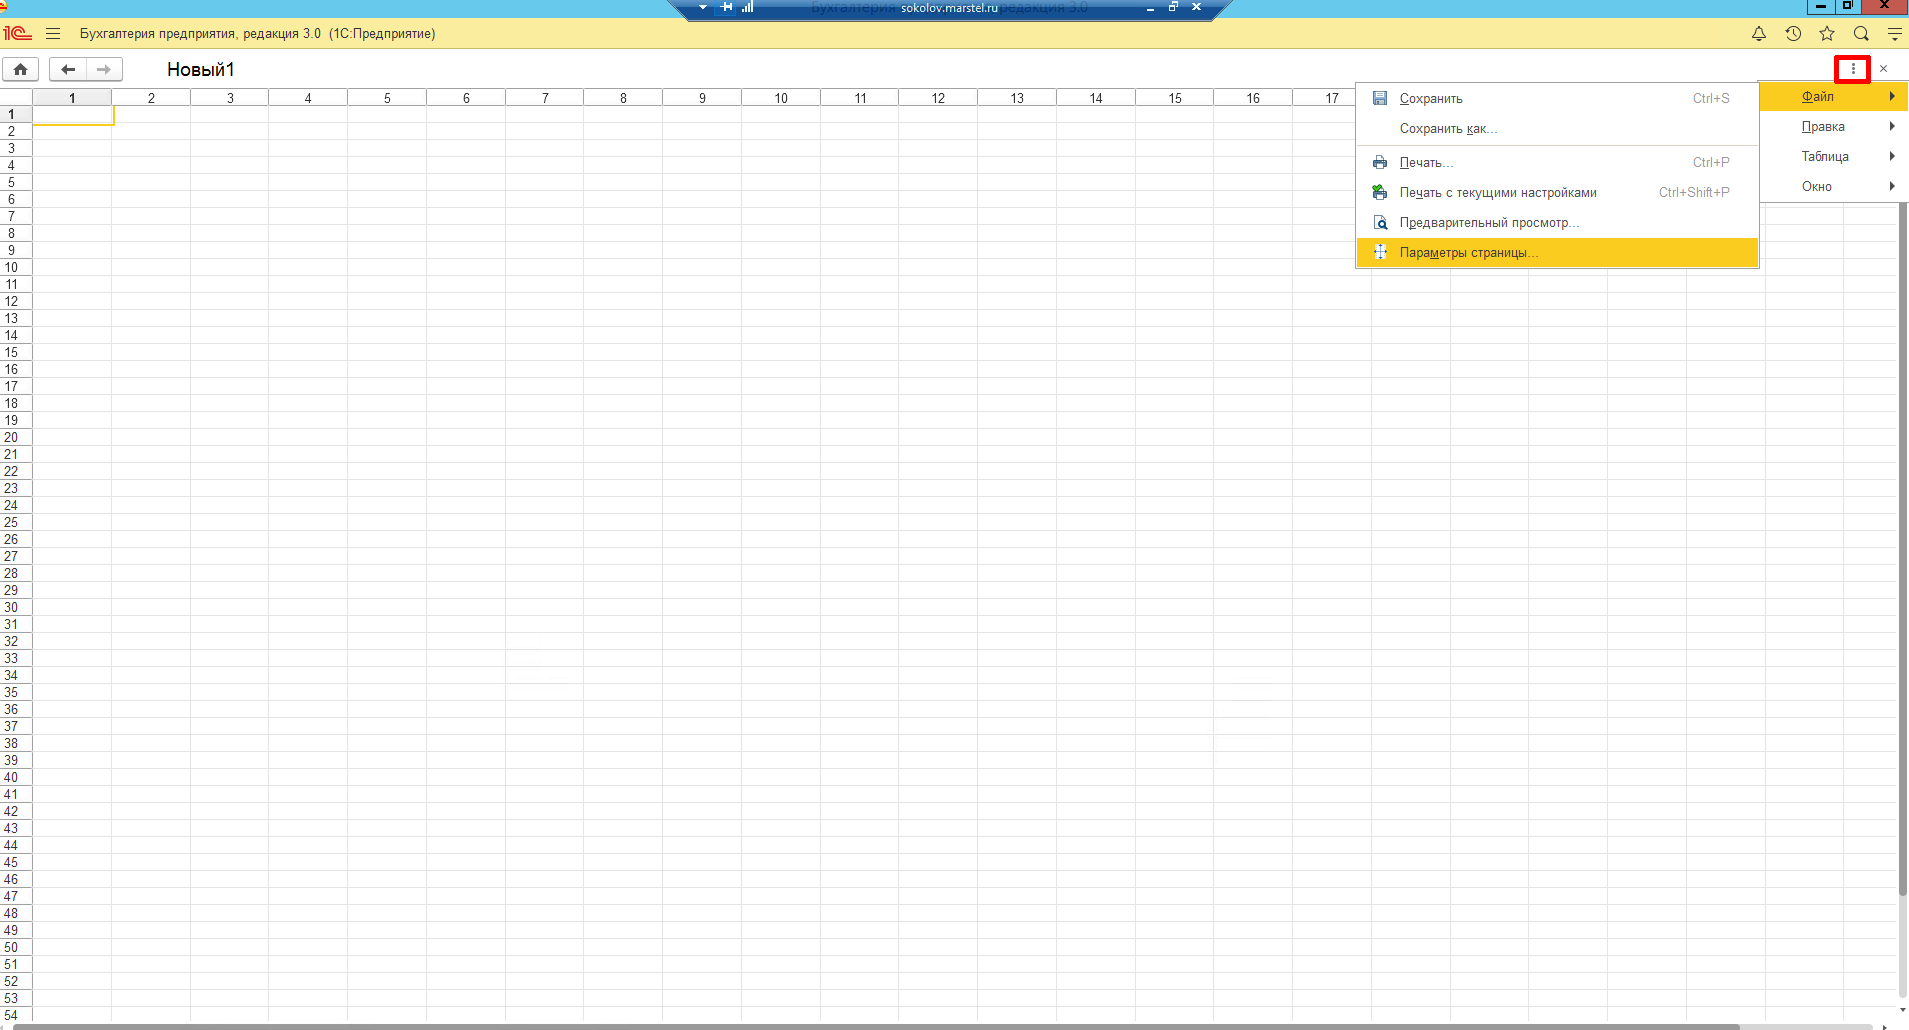Expand the Правка submenu

tap(1834, 126)
